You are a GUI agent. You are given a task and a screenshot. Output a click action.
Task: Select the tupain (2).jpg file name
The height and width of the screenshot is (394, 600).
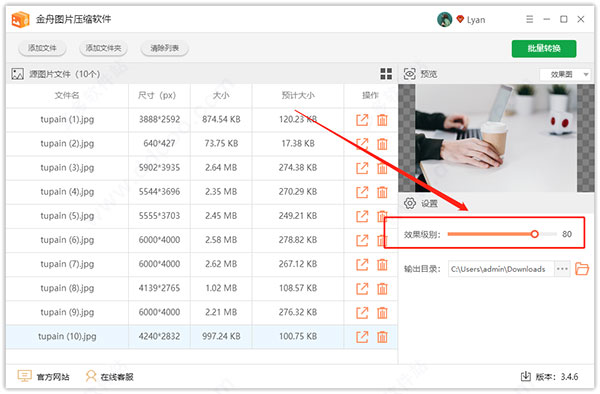tap(67, 144)
